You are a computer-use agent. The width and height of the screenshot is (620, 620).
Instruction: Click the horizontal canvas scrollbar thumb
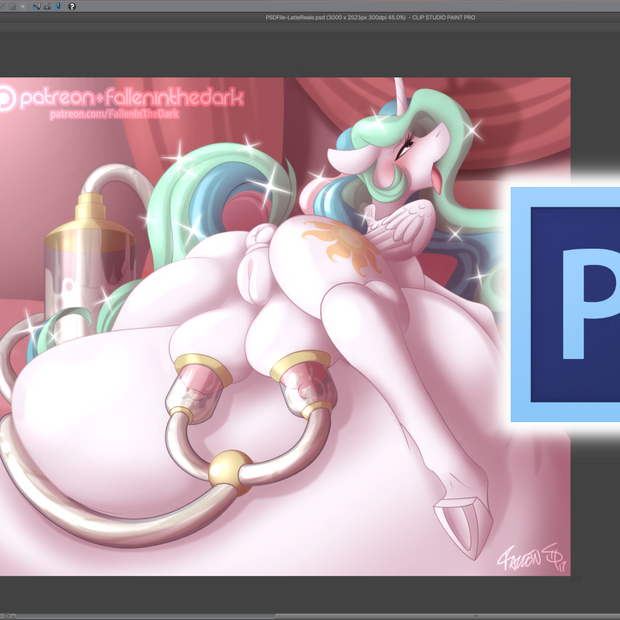[x=447, y=616]
